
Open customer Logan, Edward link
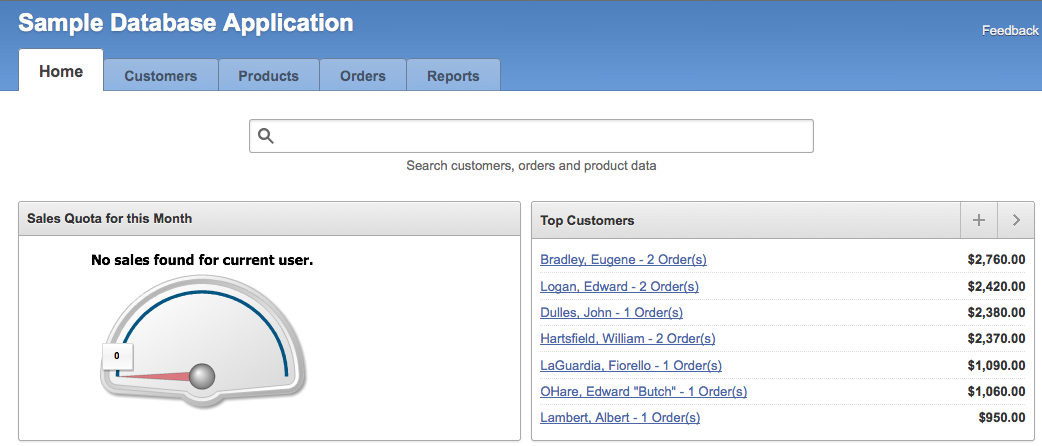(x=619, y=287)
